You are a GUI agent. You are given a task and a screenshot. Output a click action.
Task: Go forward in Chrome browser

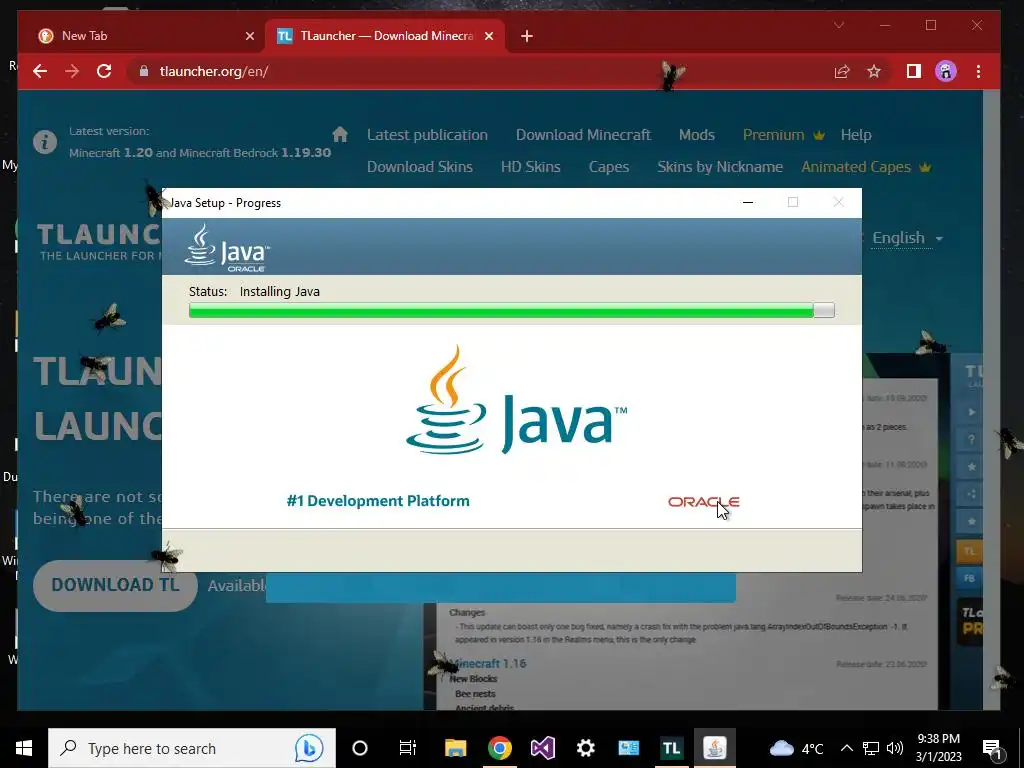click(x=72, y=71)
